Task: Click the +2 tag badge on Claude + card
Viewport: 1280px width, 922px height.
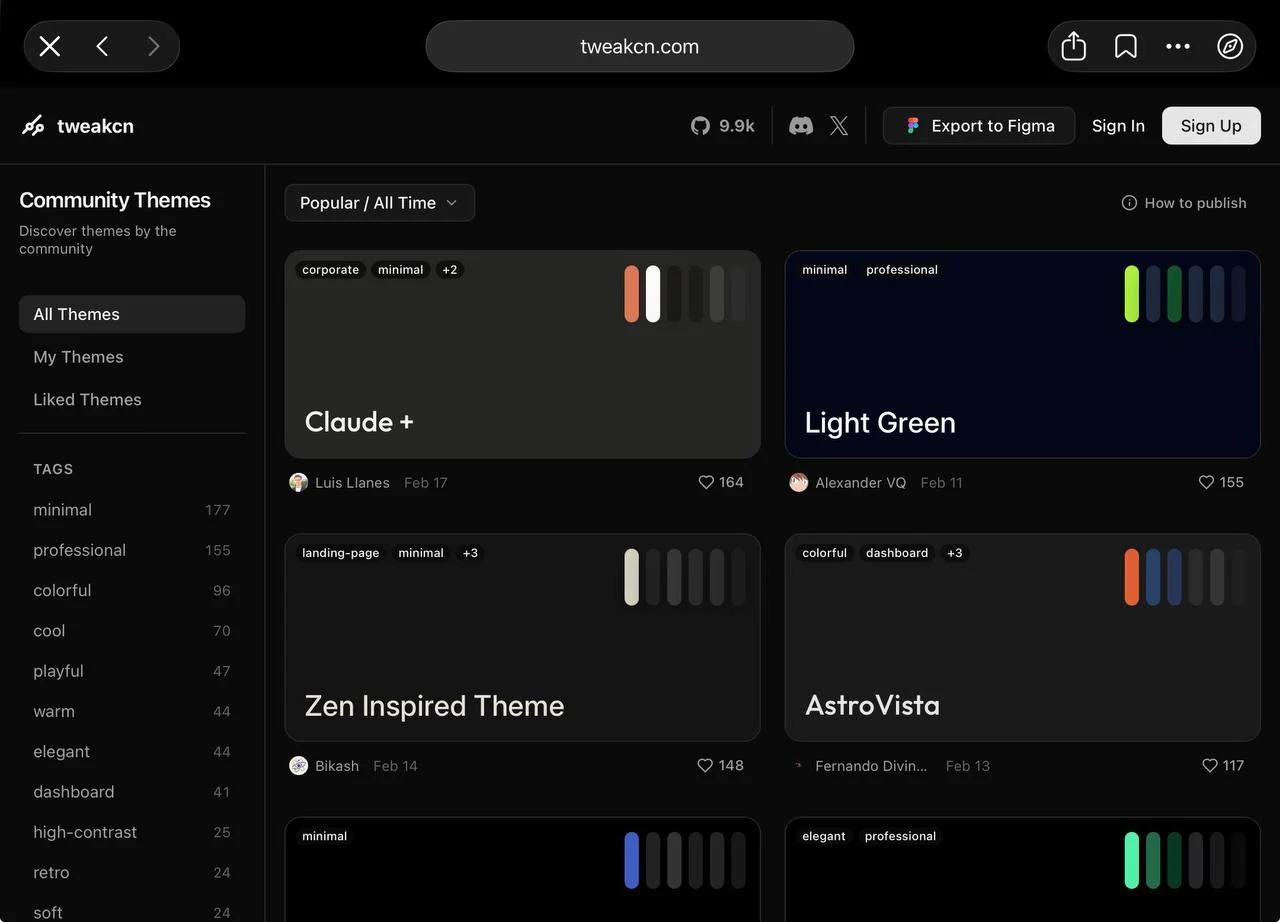Action: click(450, 270)
